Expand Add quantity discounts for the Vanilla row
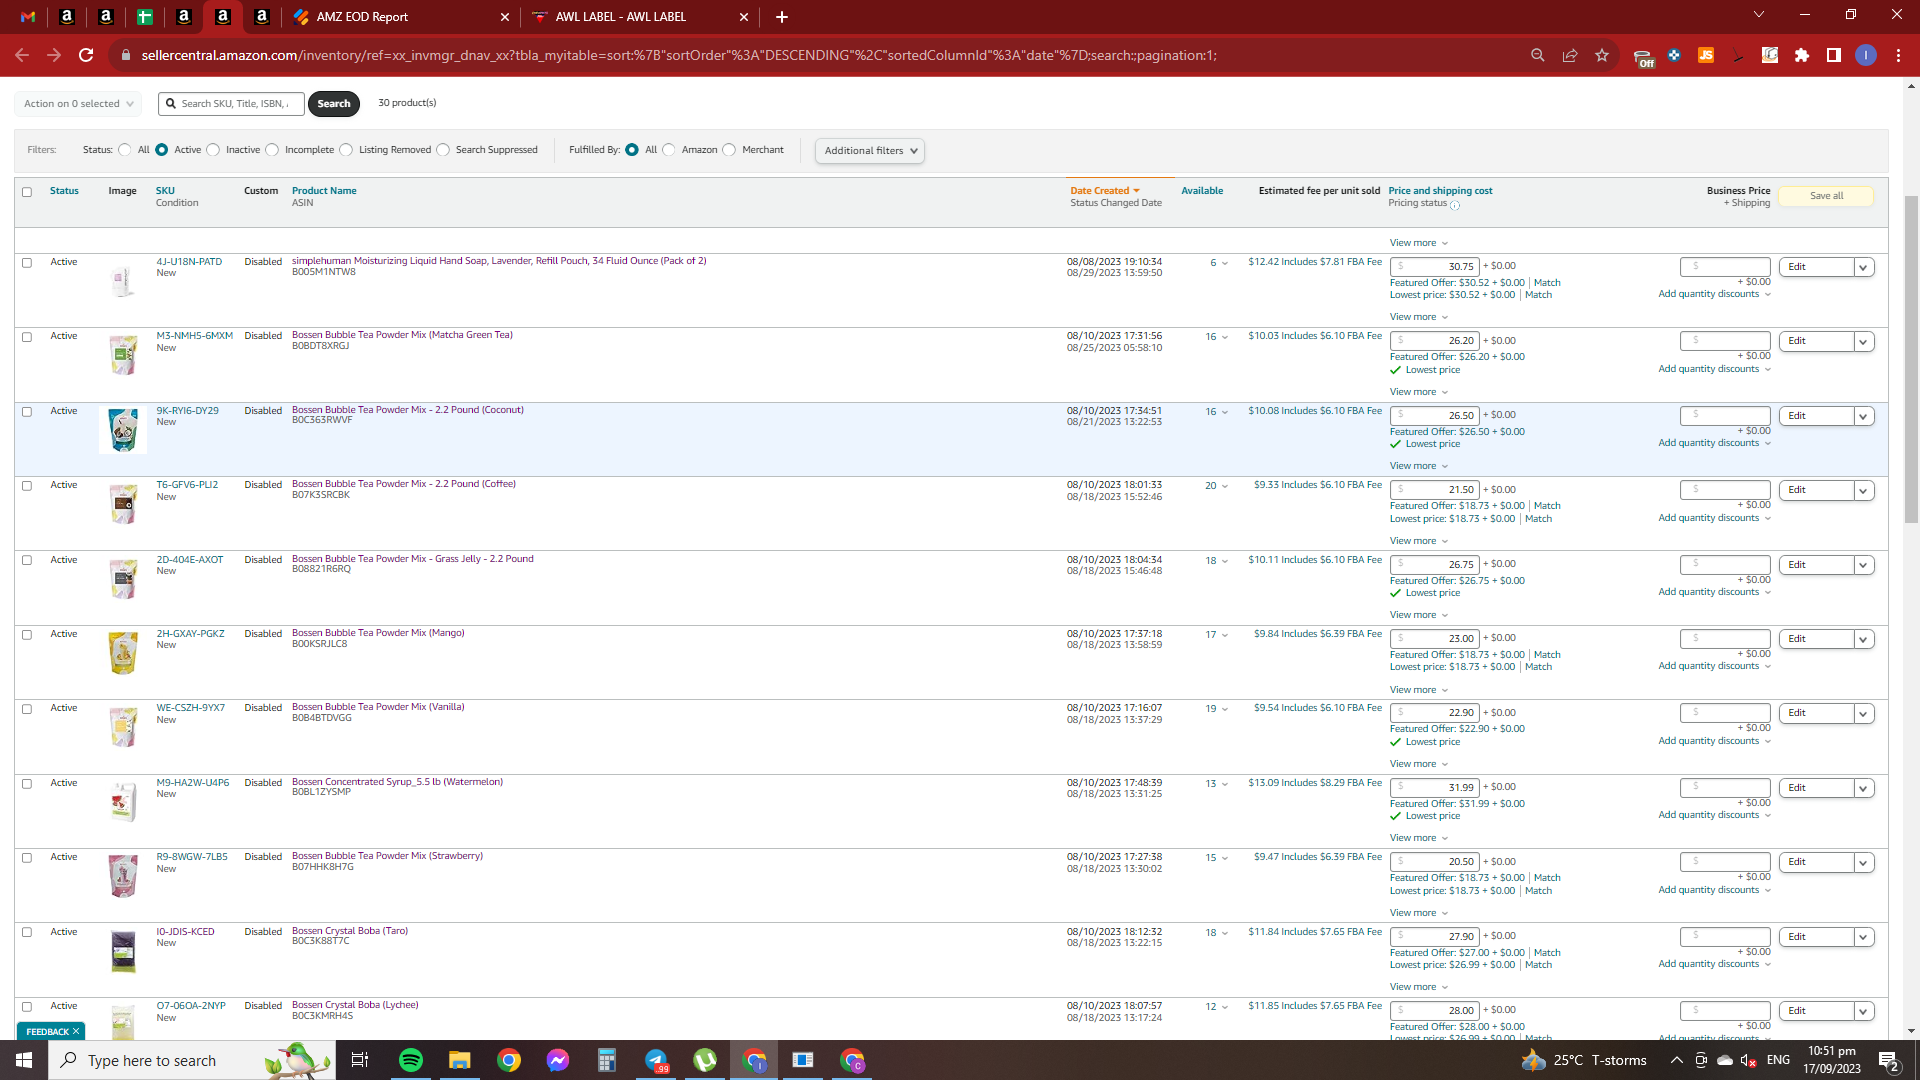The width and height of the screenshot is (1920, 1080). pyautogui.click(x=1714, y=741)
